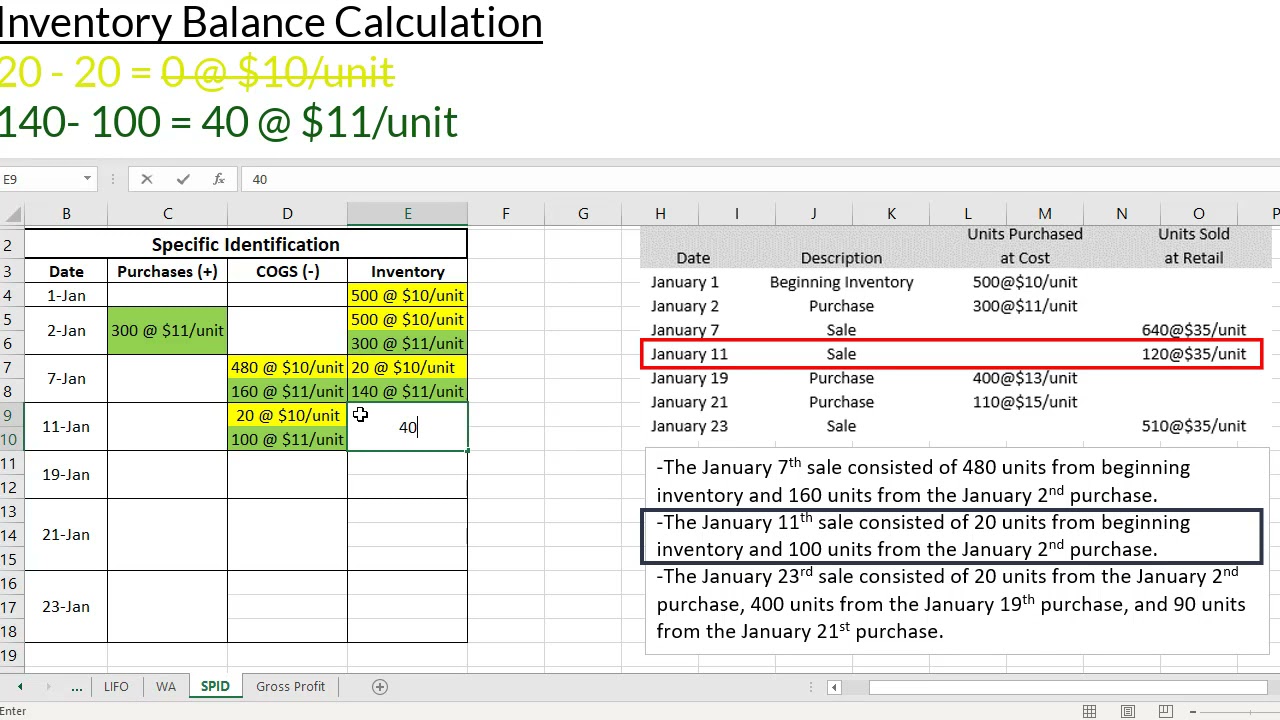Screen dimensions: 1280x720
Task: Switch to Normal view icon in status bar
Action: tap(1090, 711)
